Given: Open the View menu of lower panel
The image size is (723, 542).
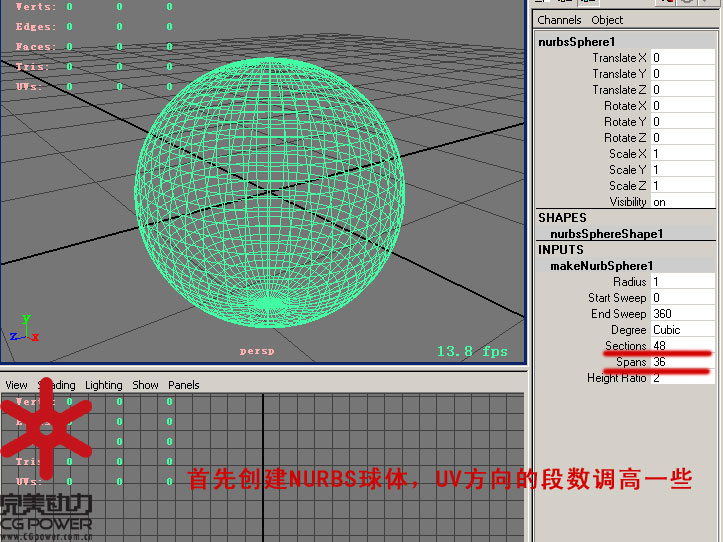Looking at the screenshot, I should pyautogui.click(x=16, y=385).
